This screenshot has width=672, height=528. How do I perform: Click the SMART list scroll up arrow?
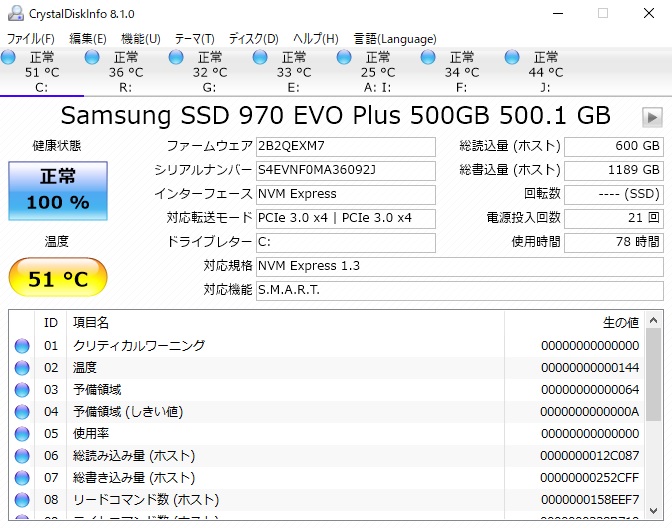pos(653,320)
